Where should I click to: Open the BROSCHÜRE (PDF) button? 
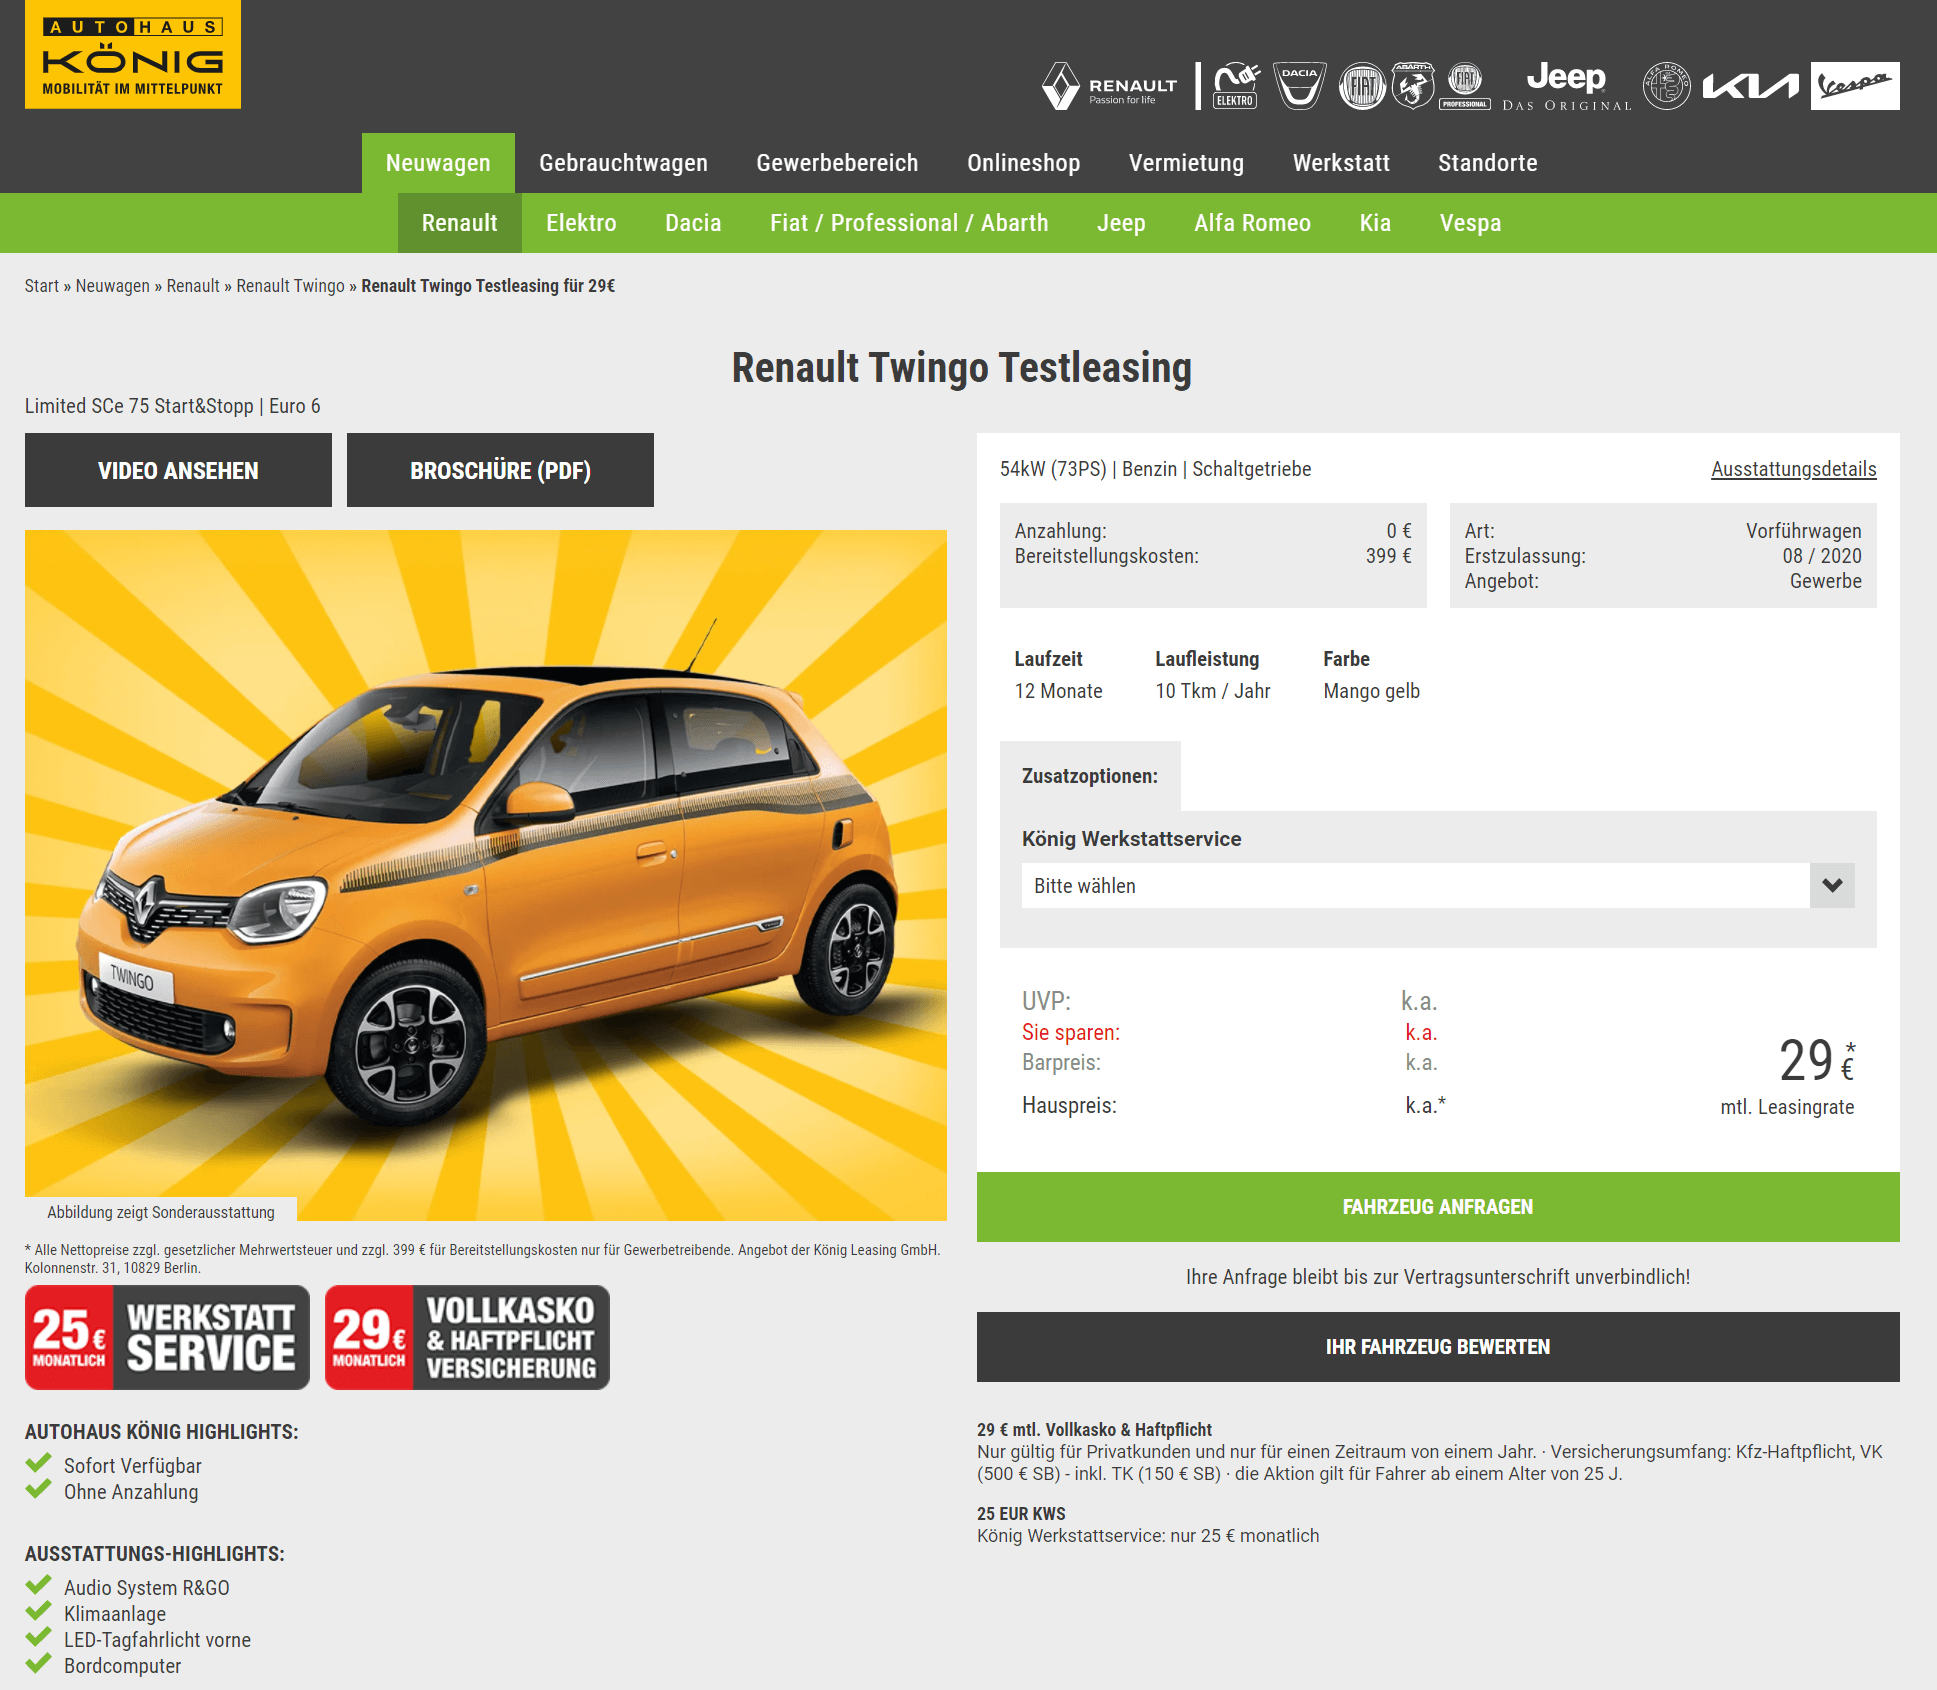pyautogui.click(x=500, y=470)
